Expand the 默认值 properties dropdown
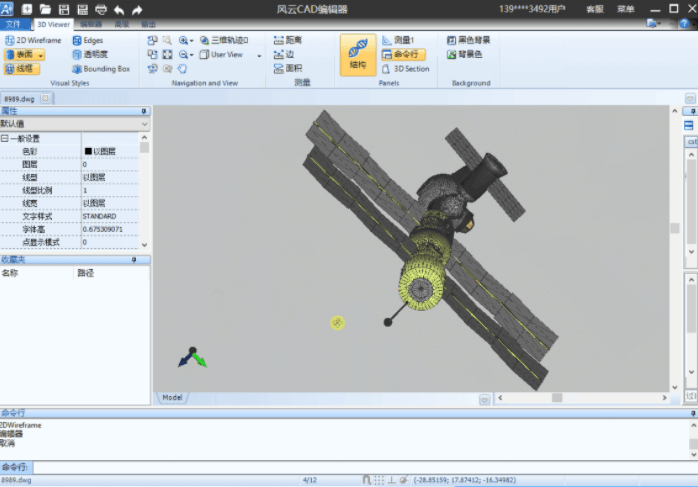 pos(145,124)
